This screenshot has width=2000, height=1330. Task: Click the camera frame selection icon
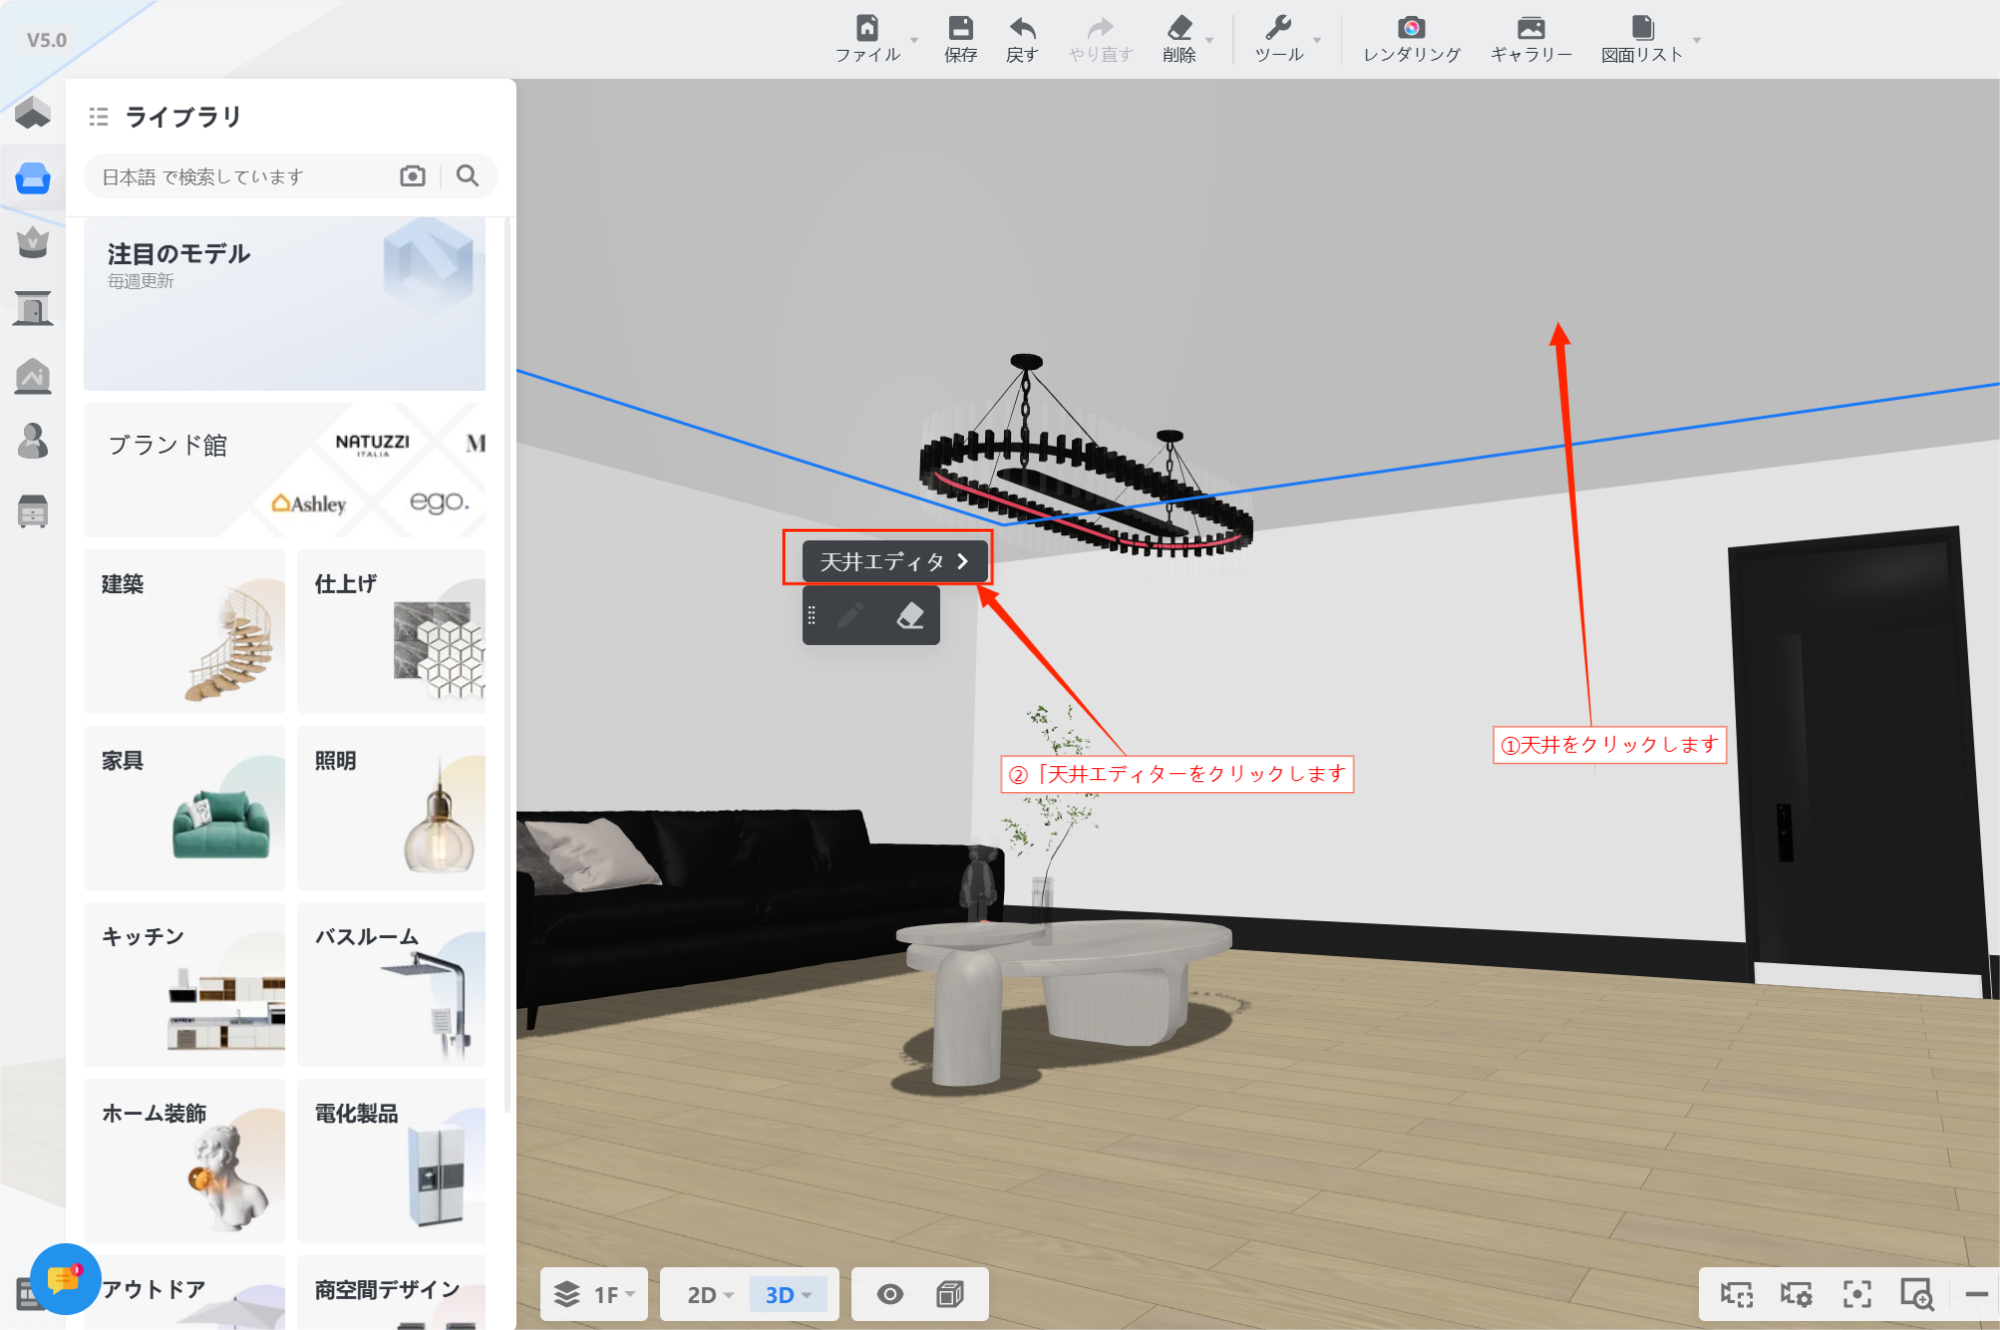click(1737, 1294)
